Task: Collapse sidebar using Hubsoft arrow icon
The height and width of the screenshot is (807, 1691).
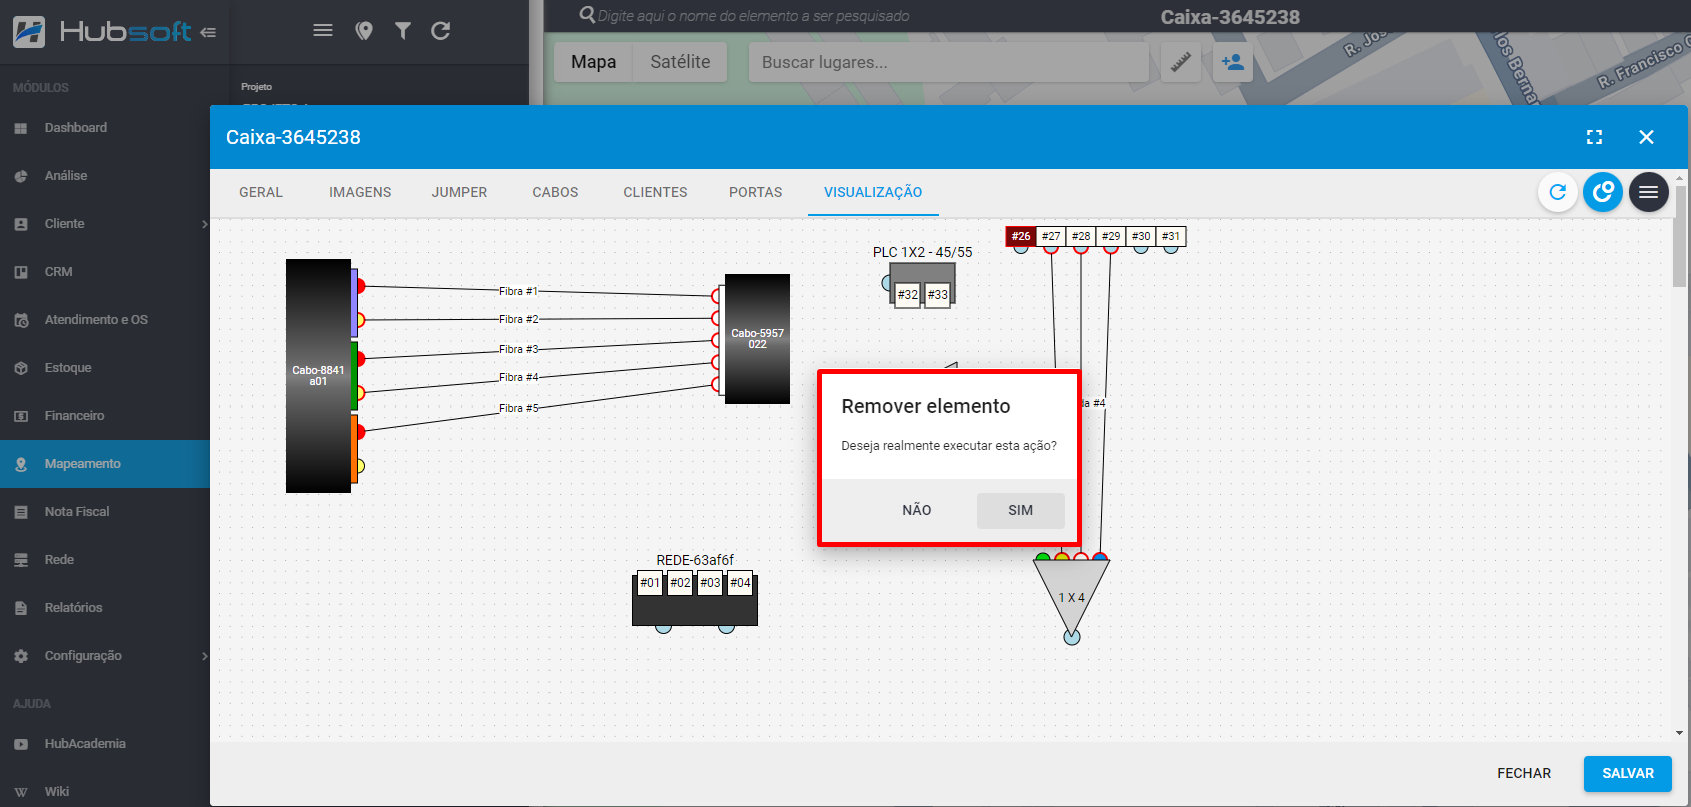Action: pyautogui.click(x=208, y=32)
